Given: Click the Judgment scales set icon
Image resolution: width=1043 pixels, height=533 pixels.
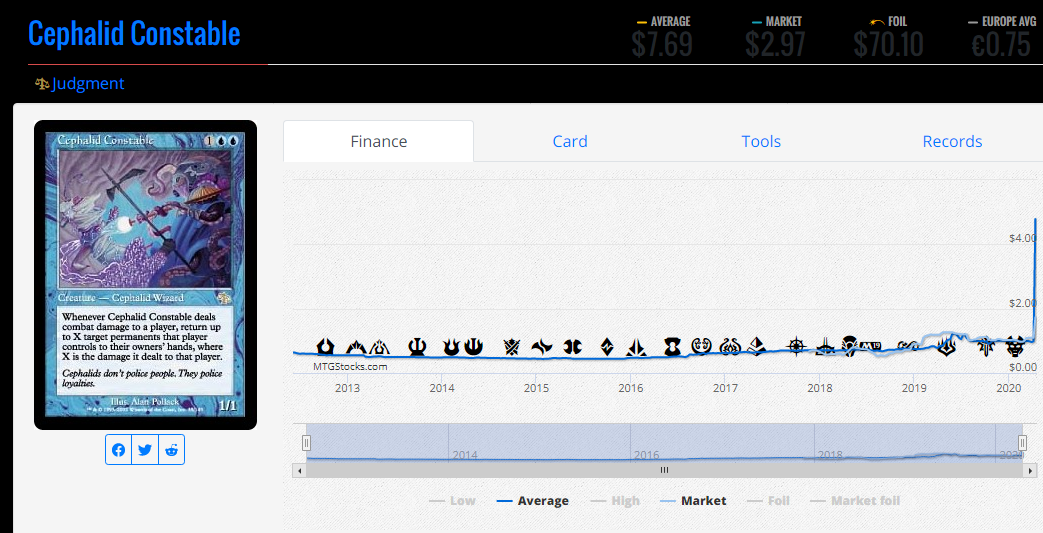Looking at the screenshot, I should pos(42,84).
